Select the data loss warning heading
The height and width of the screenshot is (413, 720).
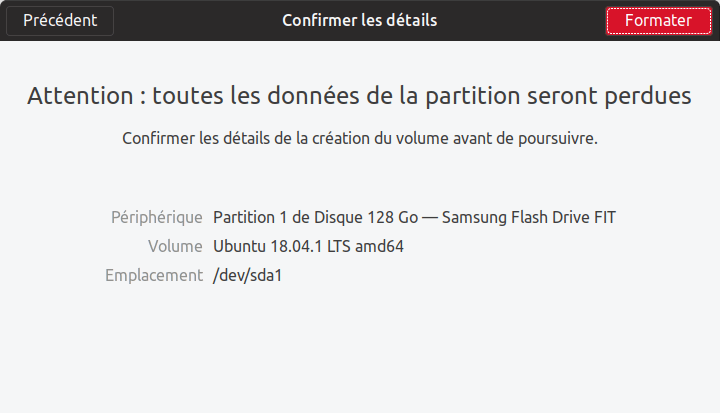[x=360, y=96]
